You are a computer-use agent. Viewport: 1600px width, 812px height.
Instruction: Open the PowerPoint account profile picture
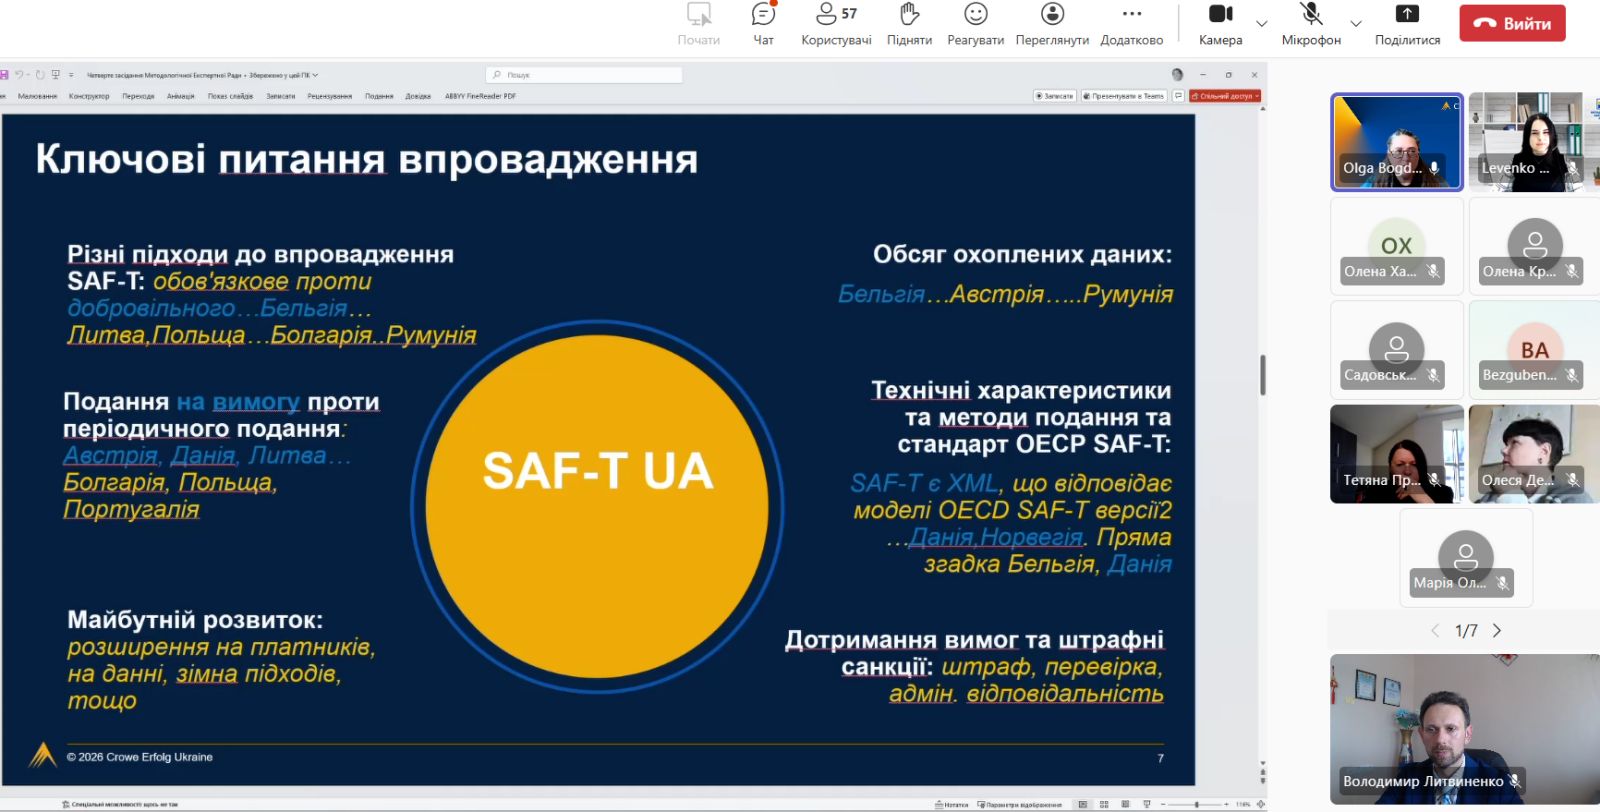[1177, 75]
